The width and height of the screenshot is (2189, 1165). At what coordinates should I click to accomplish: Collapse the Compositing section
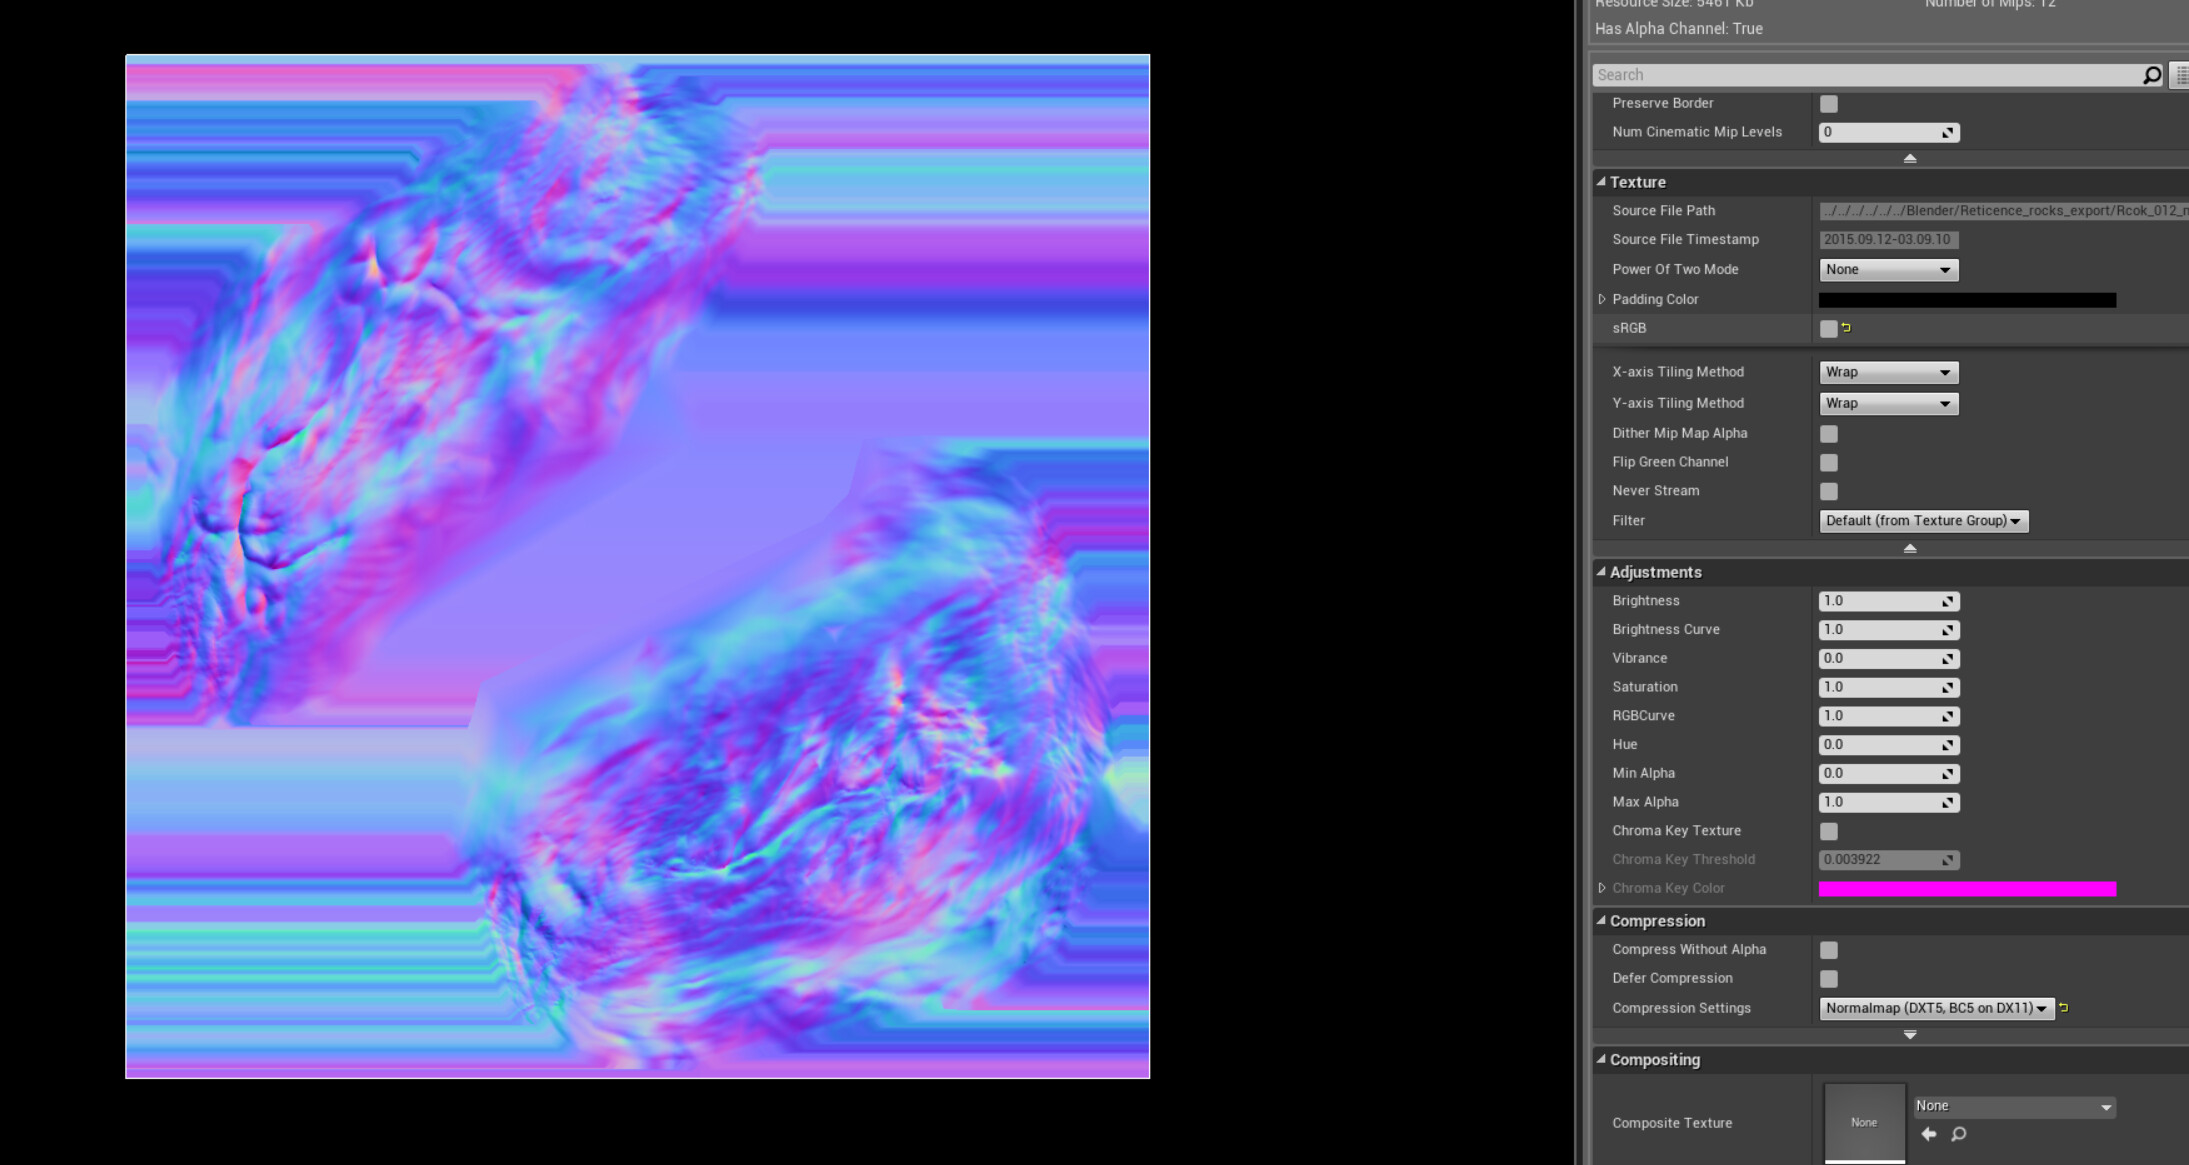tap(1601, 1059)
